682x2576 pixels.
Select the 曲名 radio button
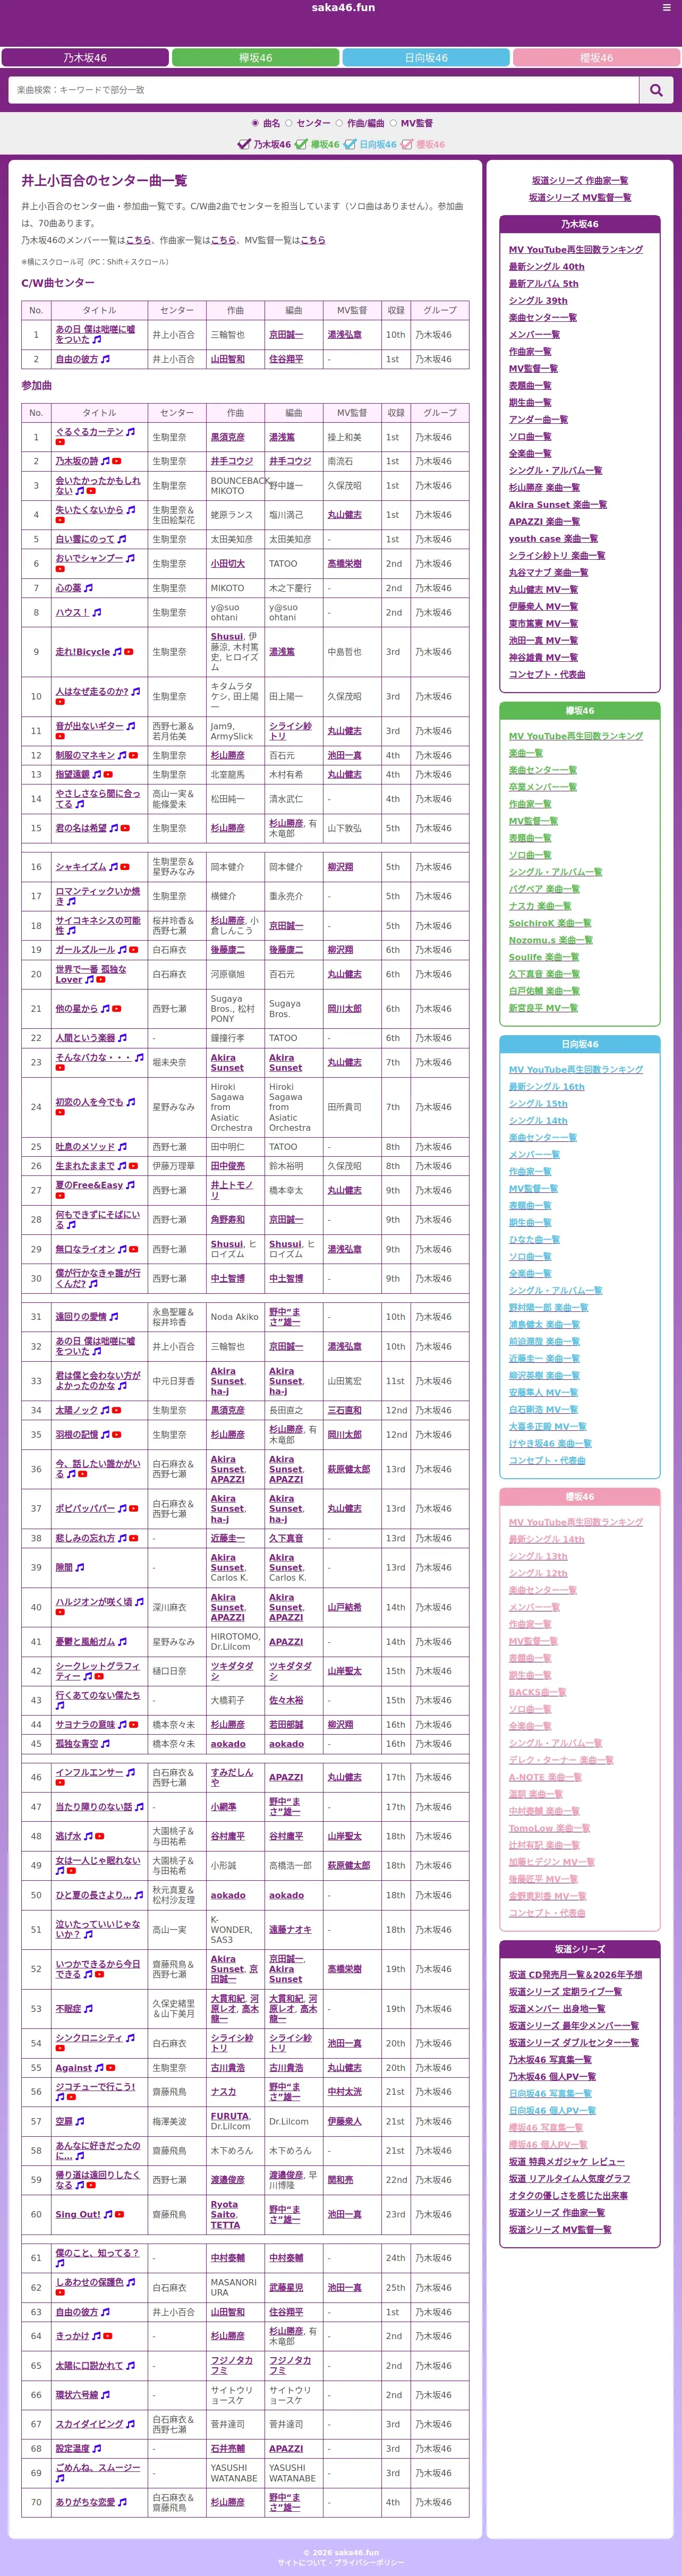pos(255,123)
